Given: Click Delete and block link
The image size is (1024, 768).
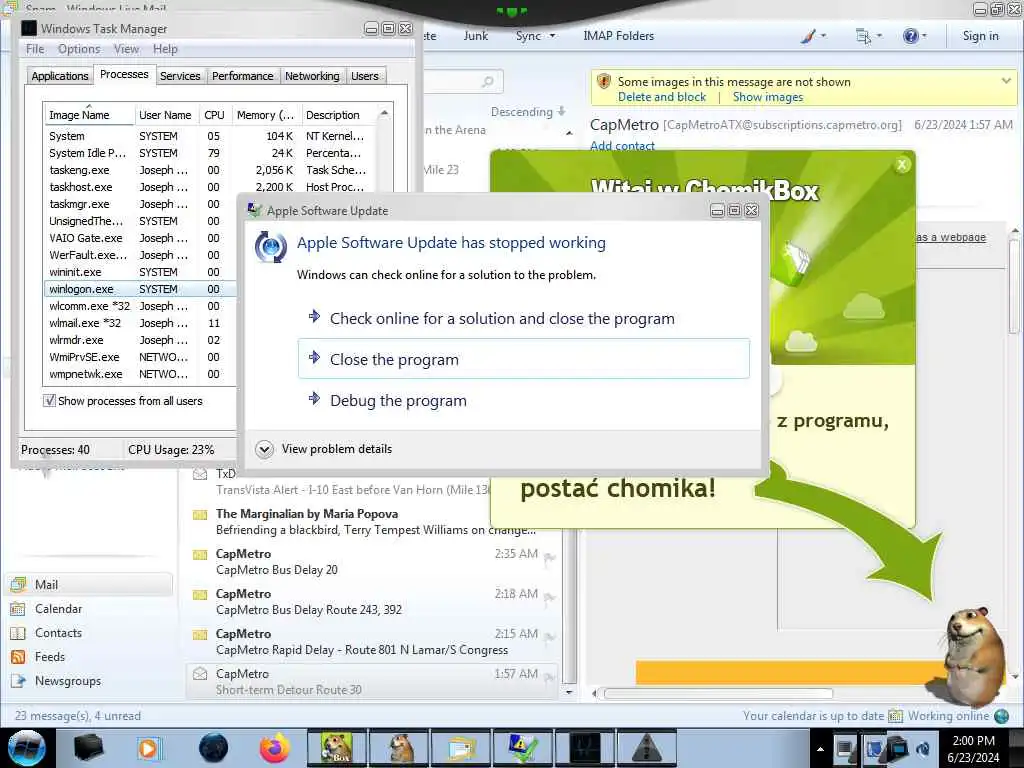Looking at the screenshot, I should click(x=662, y=97).
